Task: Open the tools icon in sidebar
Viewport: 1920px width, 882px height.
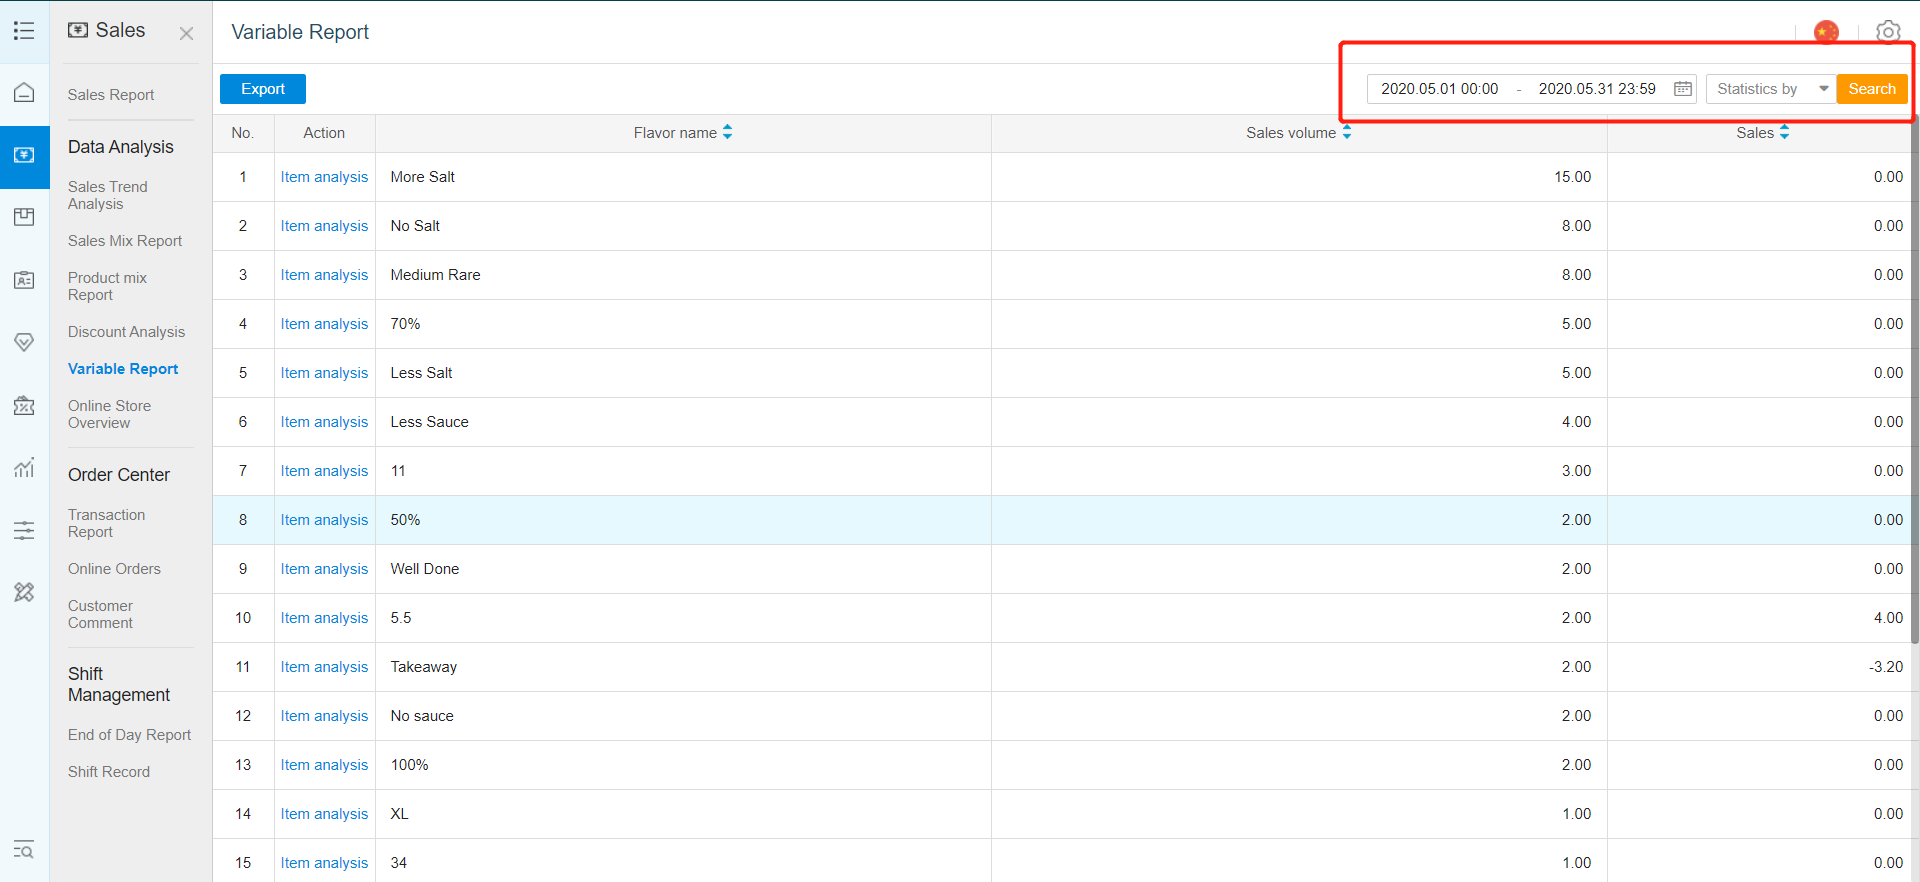Action: pos(24,592)
